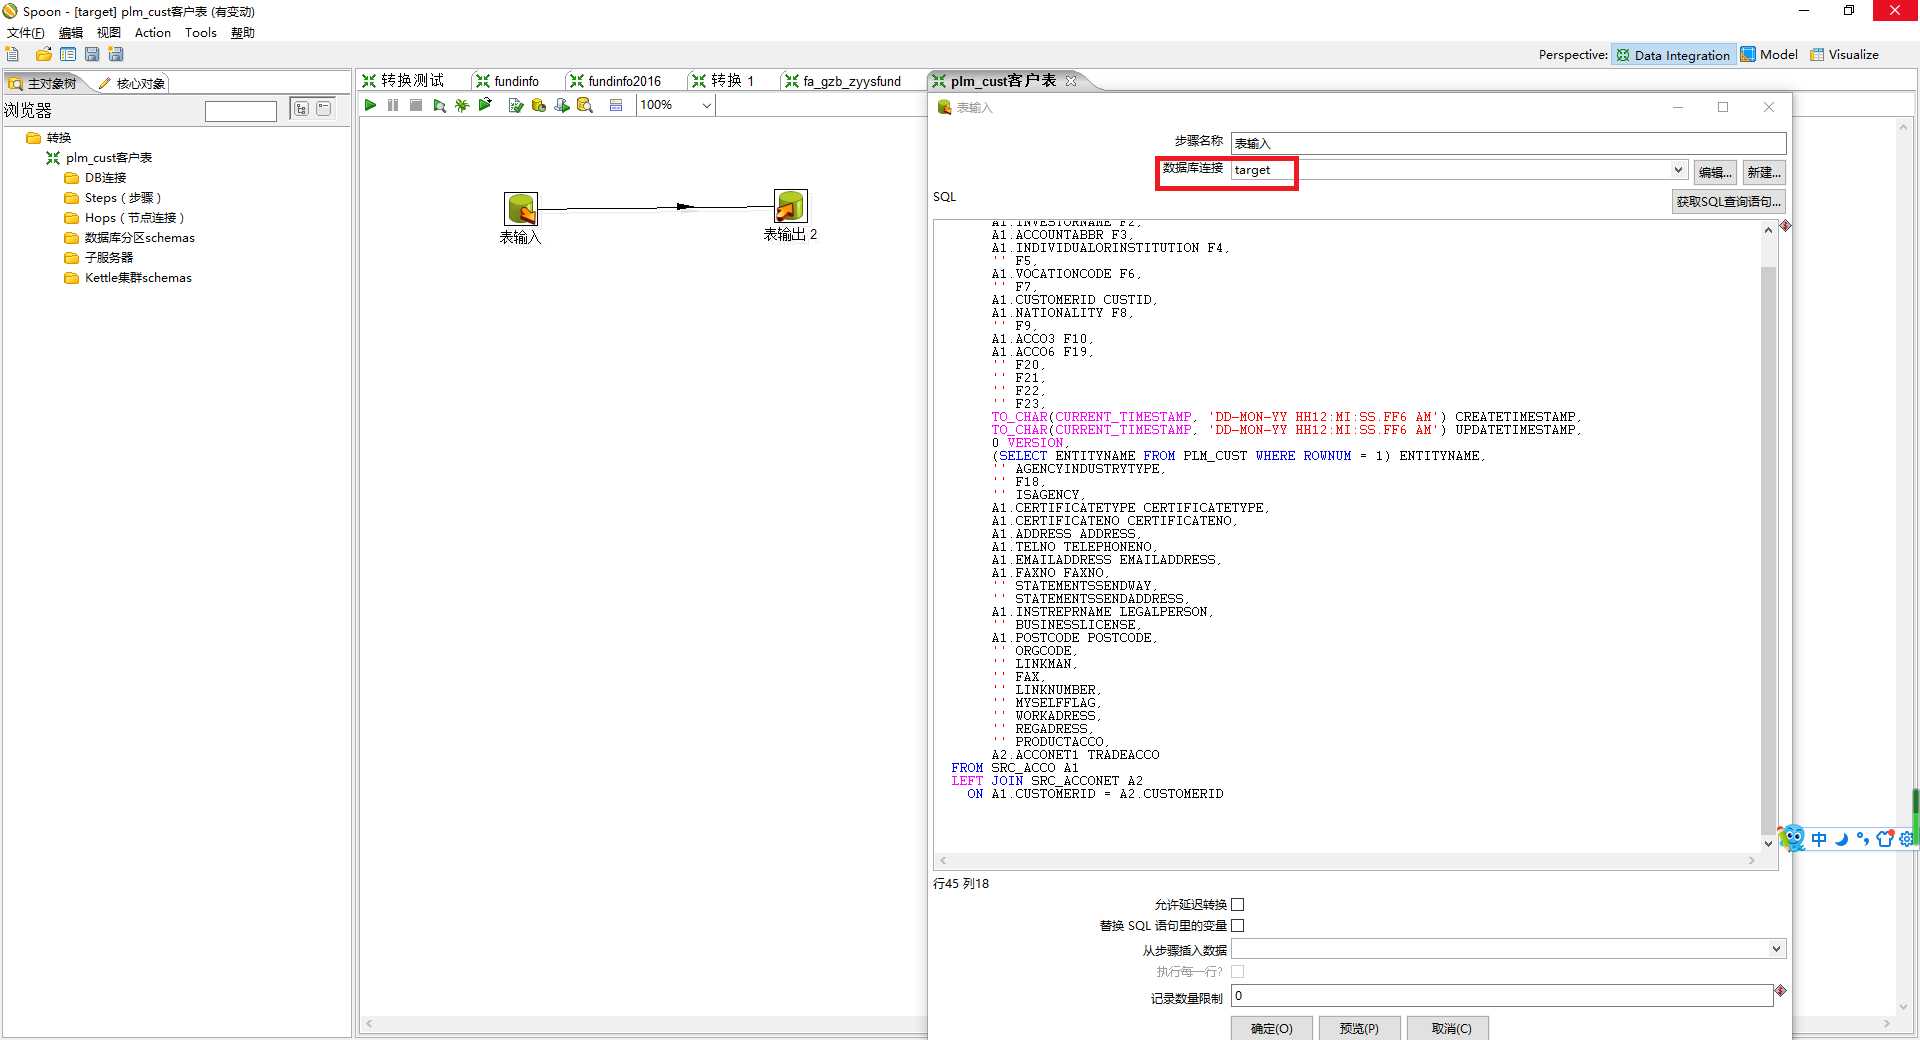This screenshot has width=1920, height=1040.
Task: Click the 取消(C) button
Action: click(x=1447, y=1028)
